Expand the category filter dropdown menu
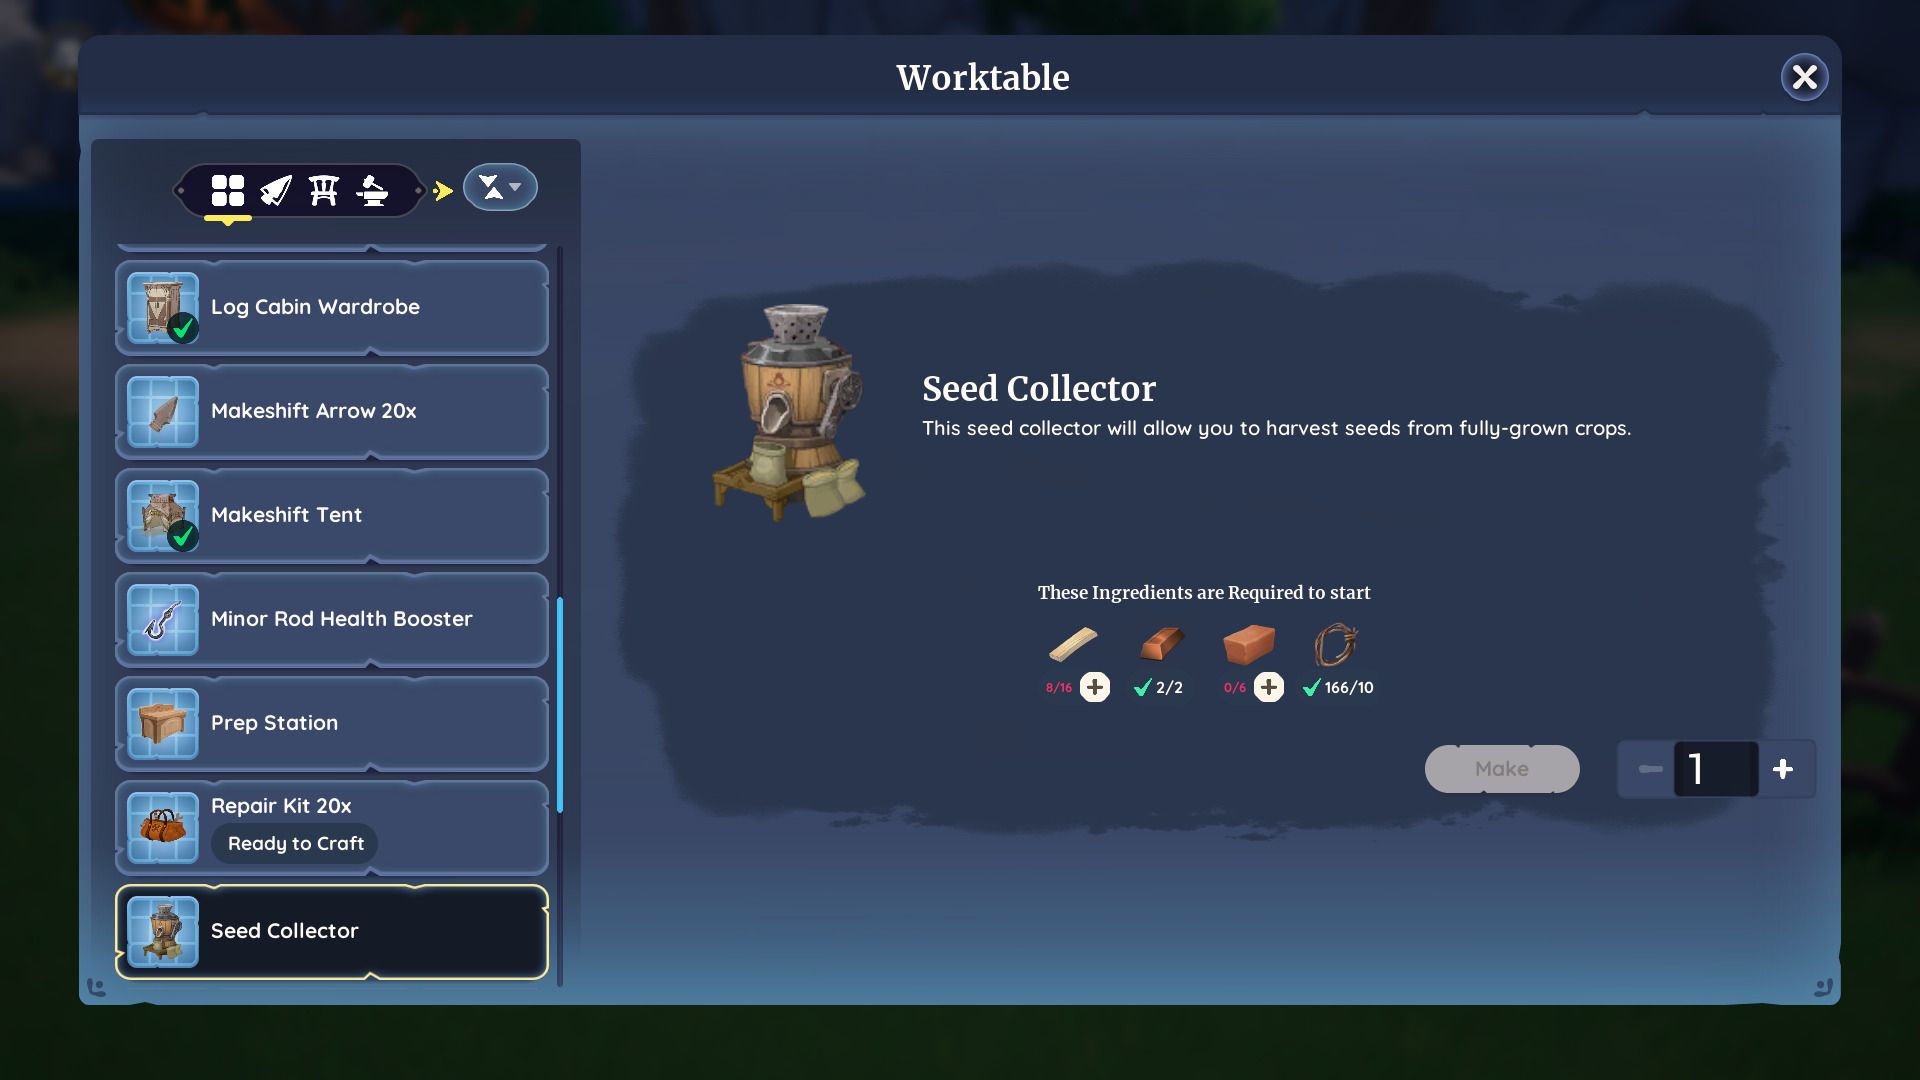 point(498,187)
